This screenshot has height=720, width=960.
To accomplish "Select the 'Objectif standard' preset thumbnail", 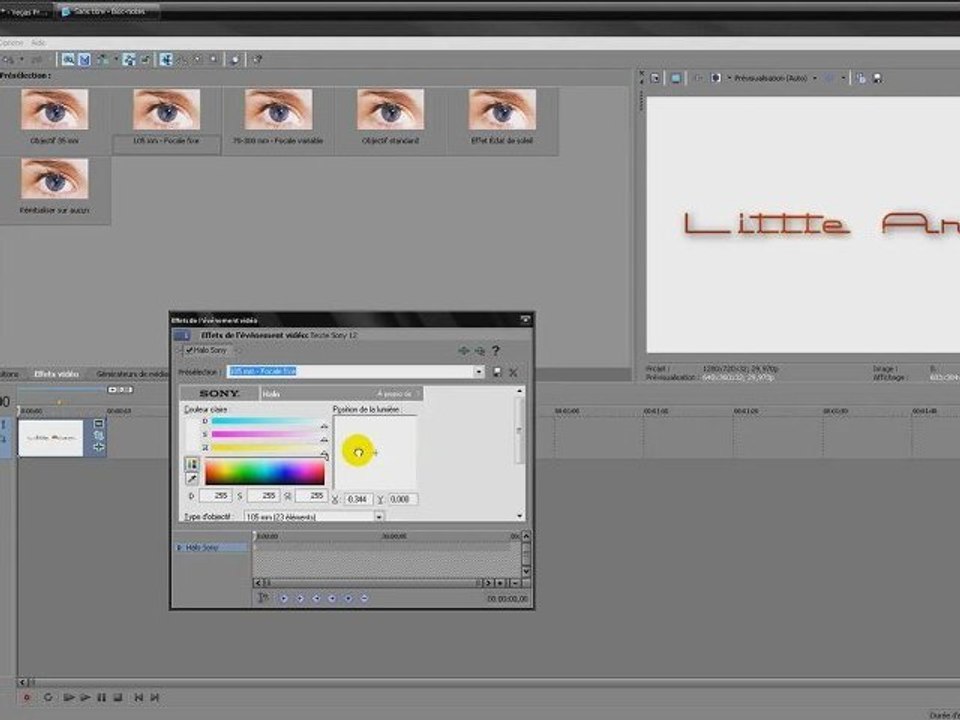I will pyautogui.click(x=391, y=110).
